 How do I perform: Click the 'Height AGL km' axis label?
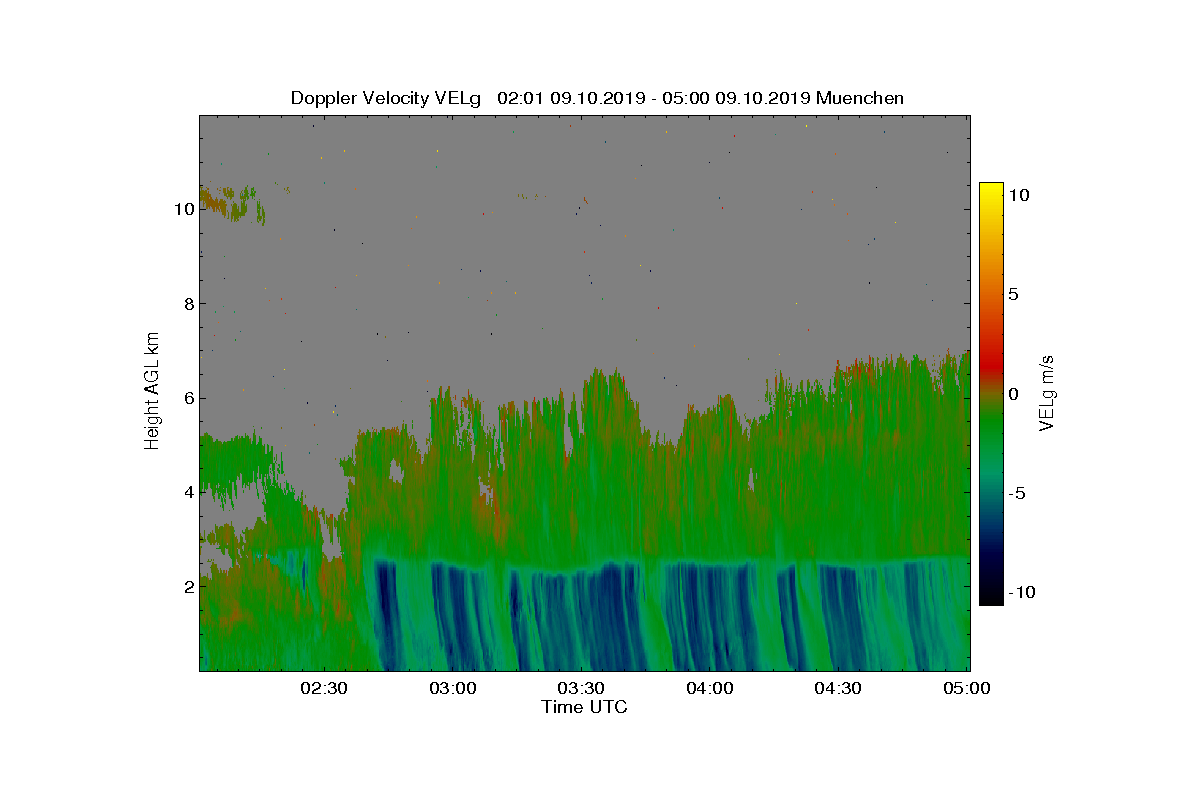click(x=152, y=390)
